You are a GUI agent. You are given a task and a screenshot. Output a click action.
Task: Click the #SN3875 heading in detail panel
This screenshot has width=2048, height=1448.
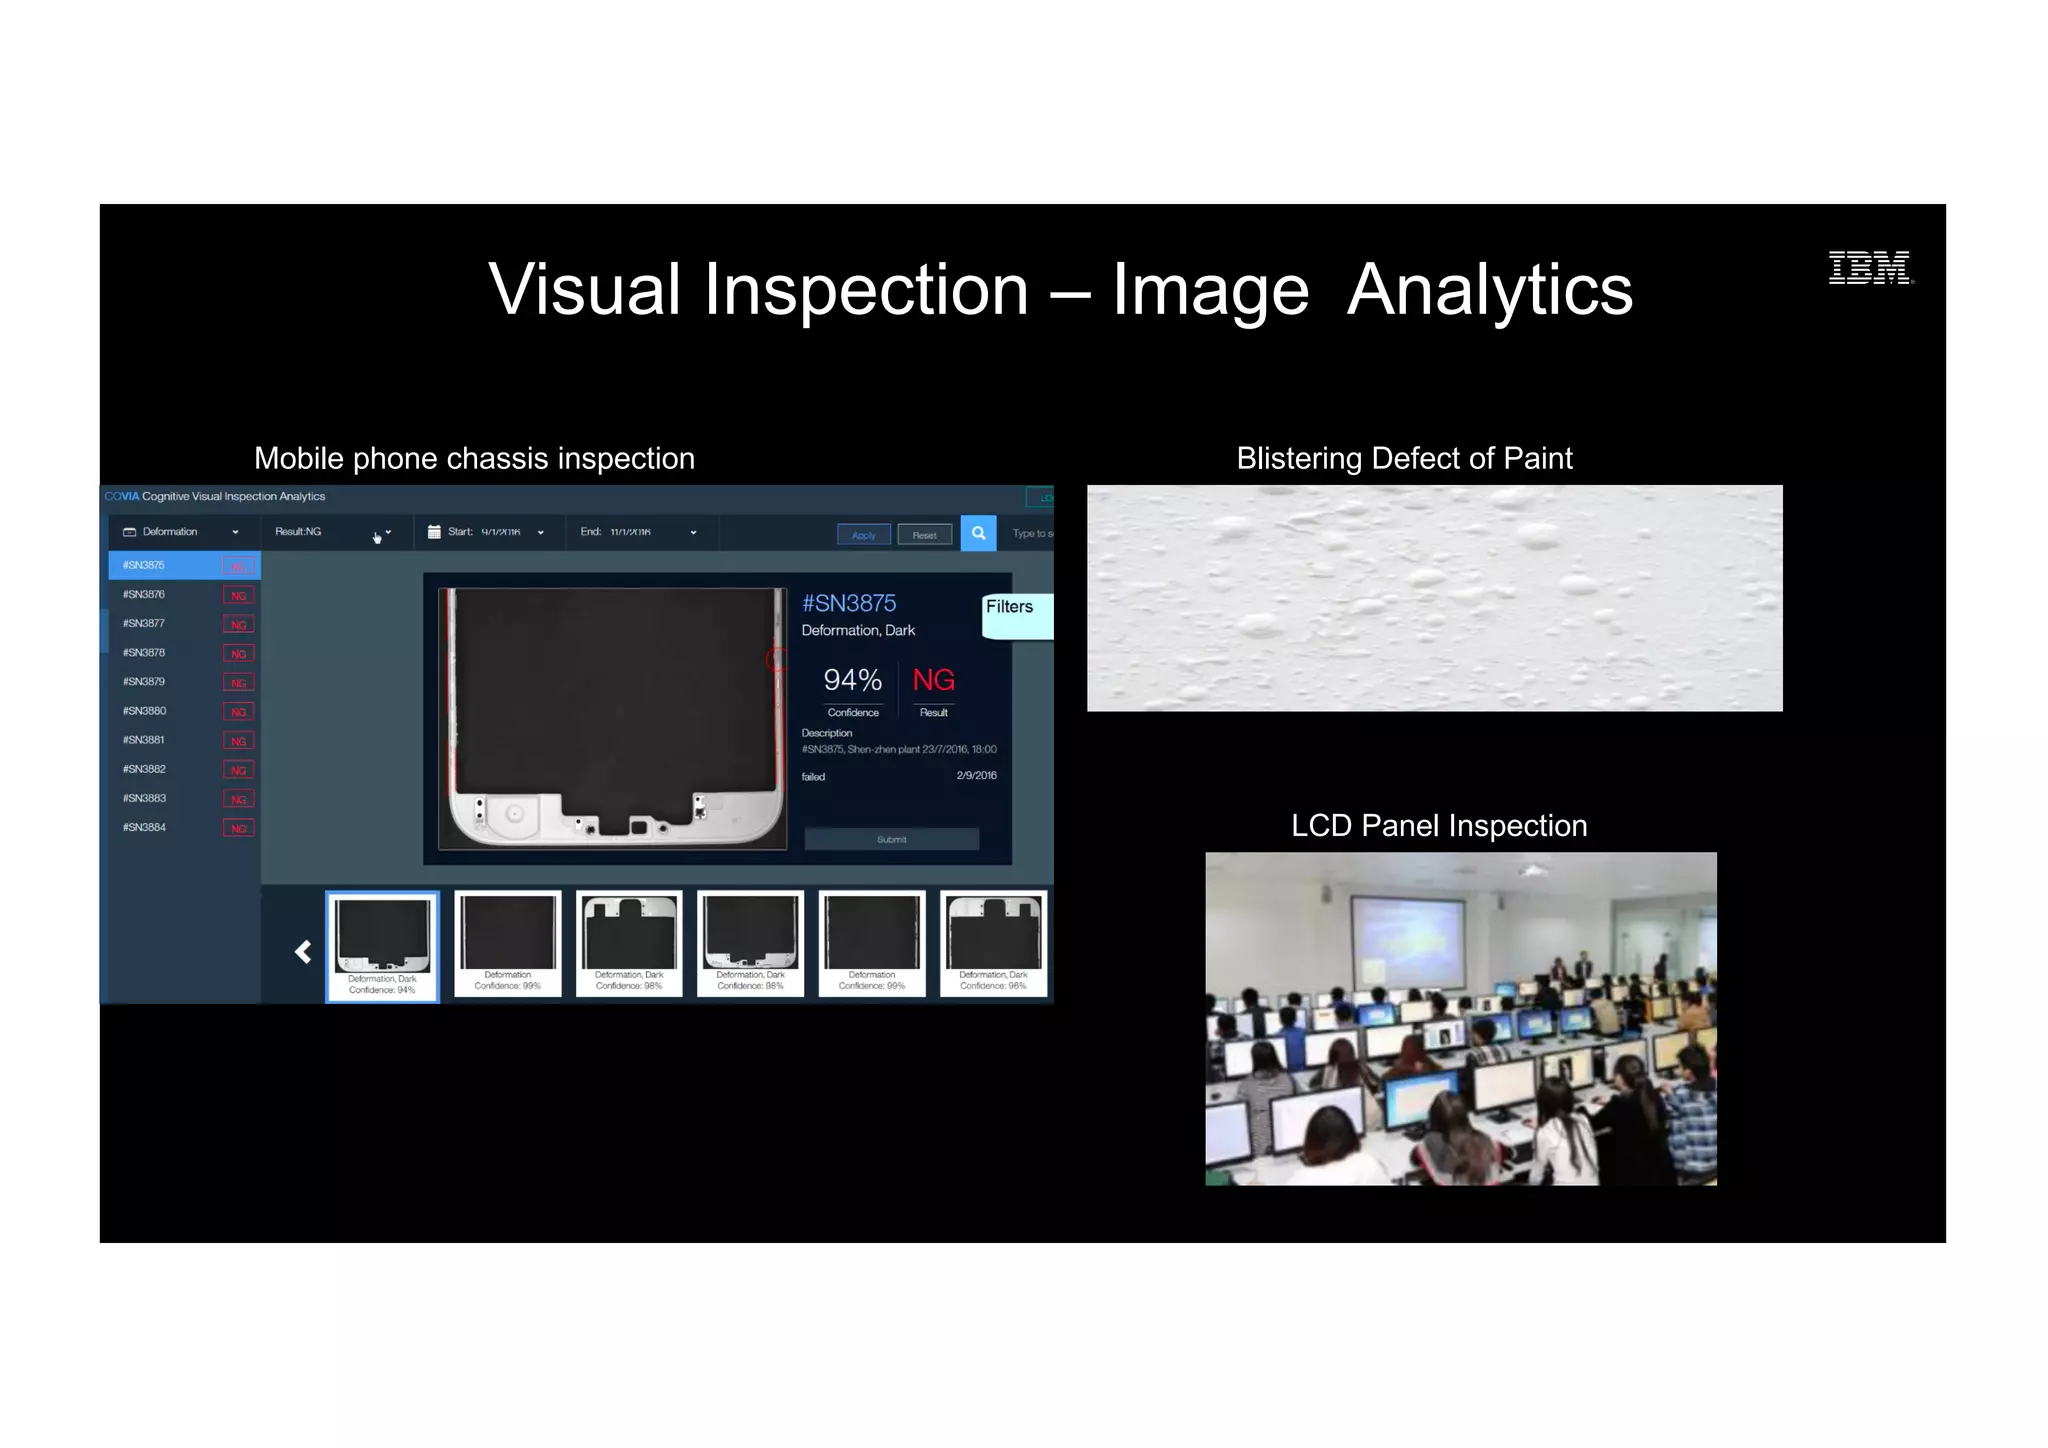[x=849, y=603]
